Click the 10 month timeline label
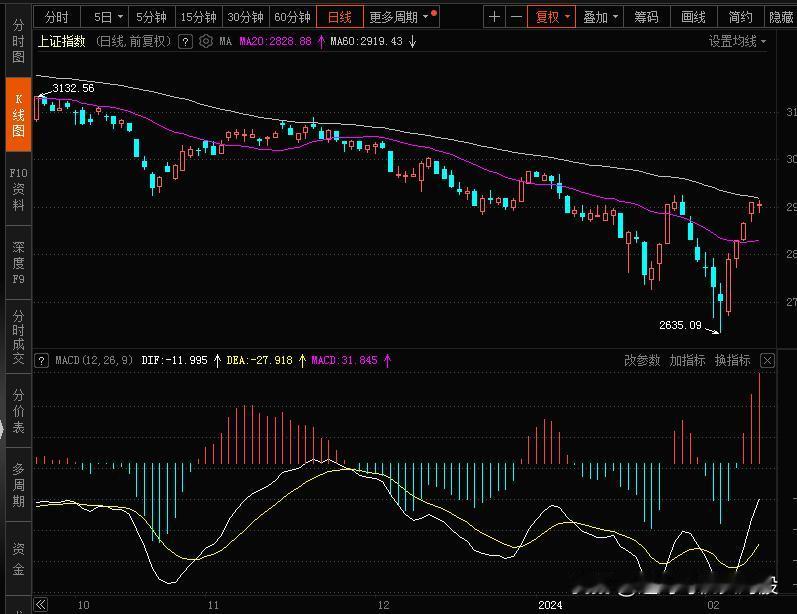This screenshot has width=797, height=614. 83,605
